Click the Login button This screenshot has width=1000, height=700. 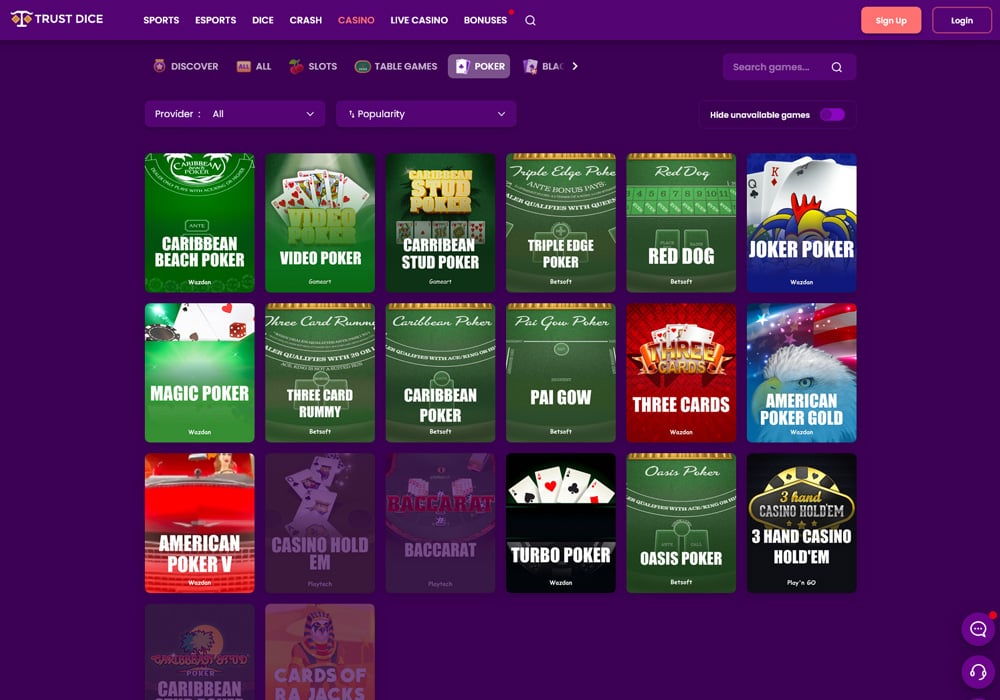tap(962, 20)
